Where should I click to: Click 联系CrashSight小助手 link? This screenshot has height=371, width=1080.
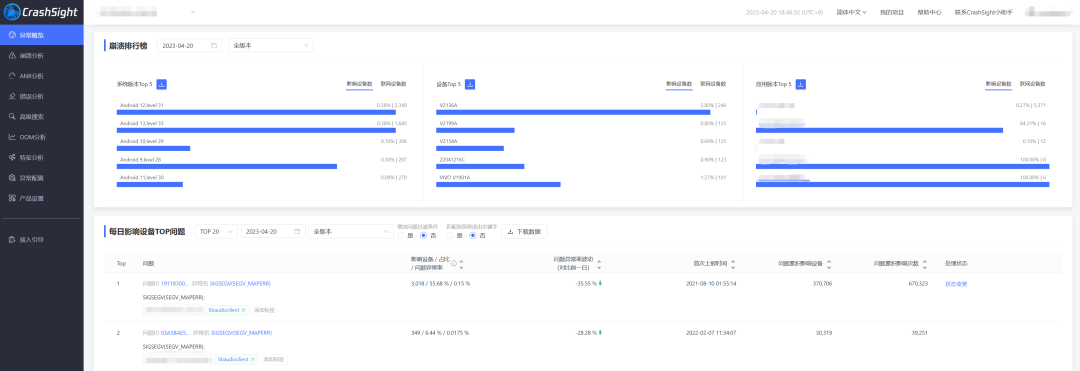(984, 12)
